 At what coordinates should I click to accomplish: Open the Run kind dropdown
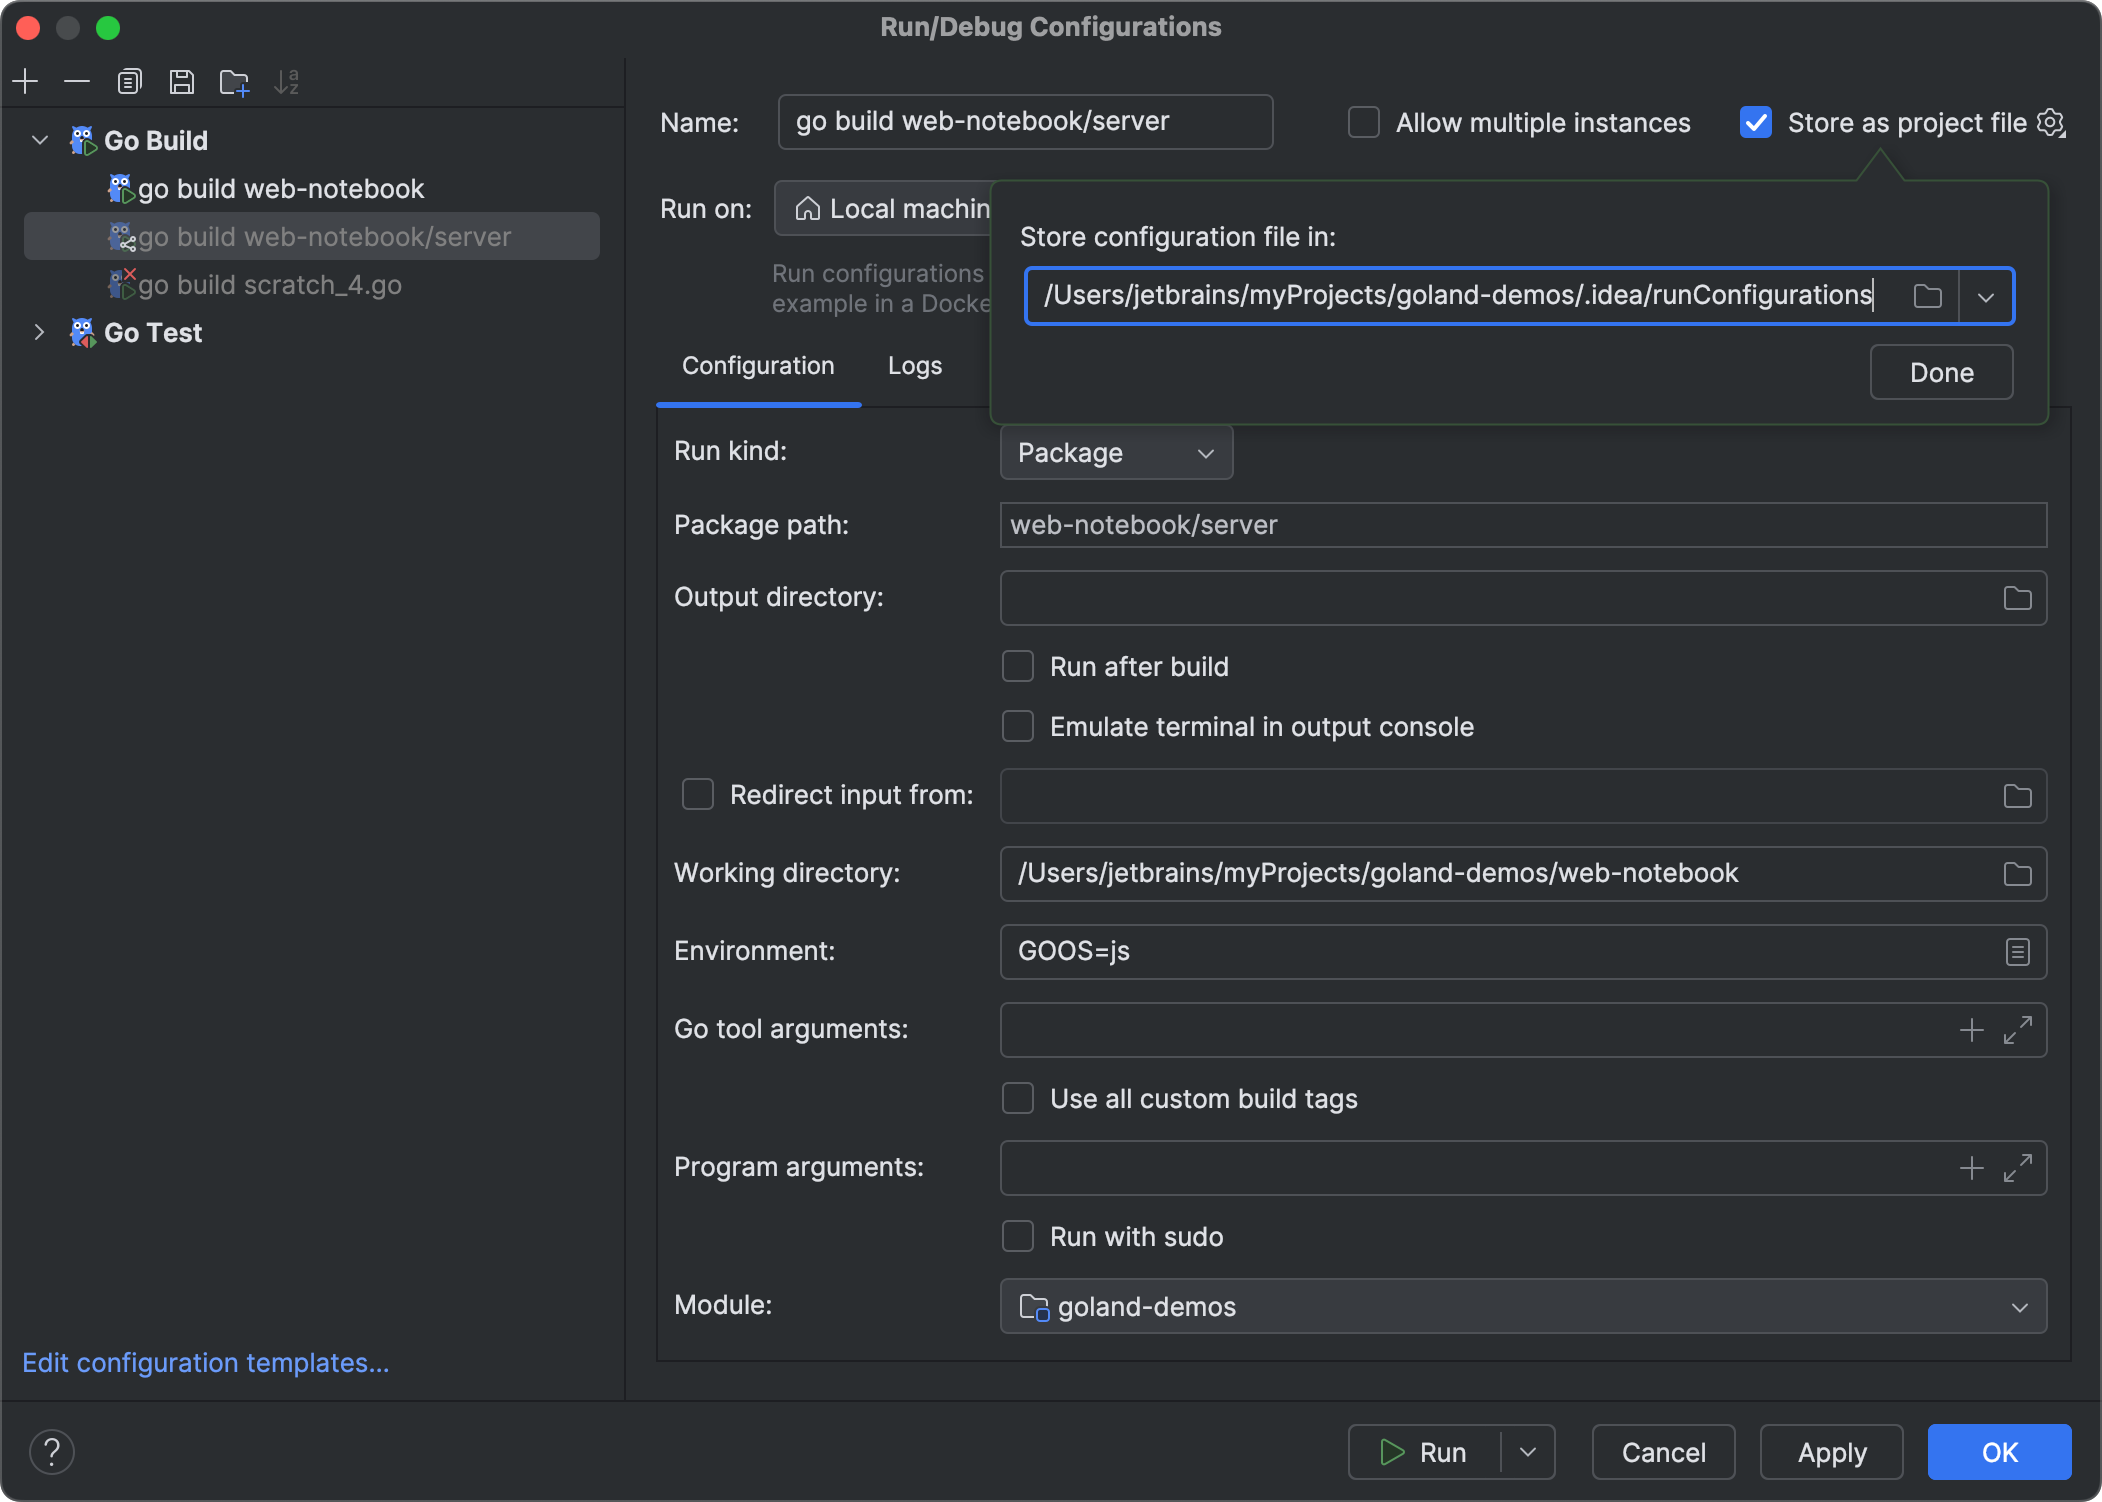(x=1115, y=452)
